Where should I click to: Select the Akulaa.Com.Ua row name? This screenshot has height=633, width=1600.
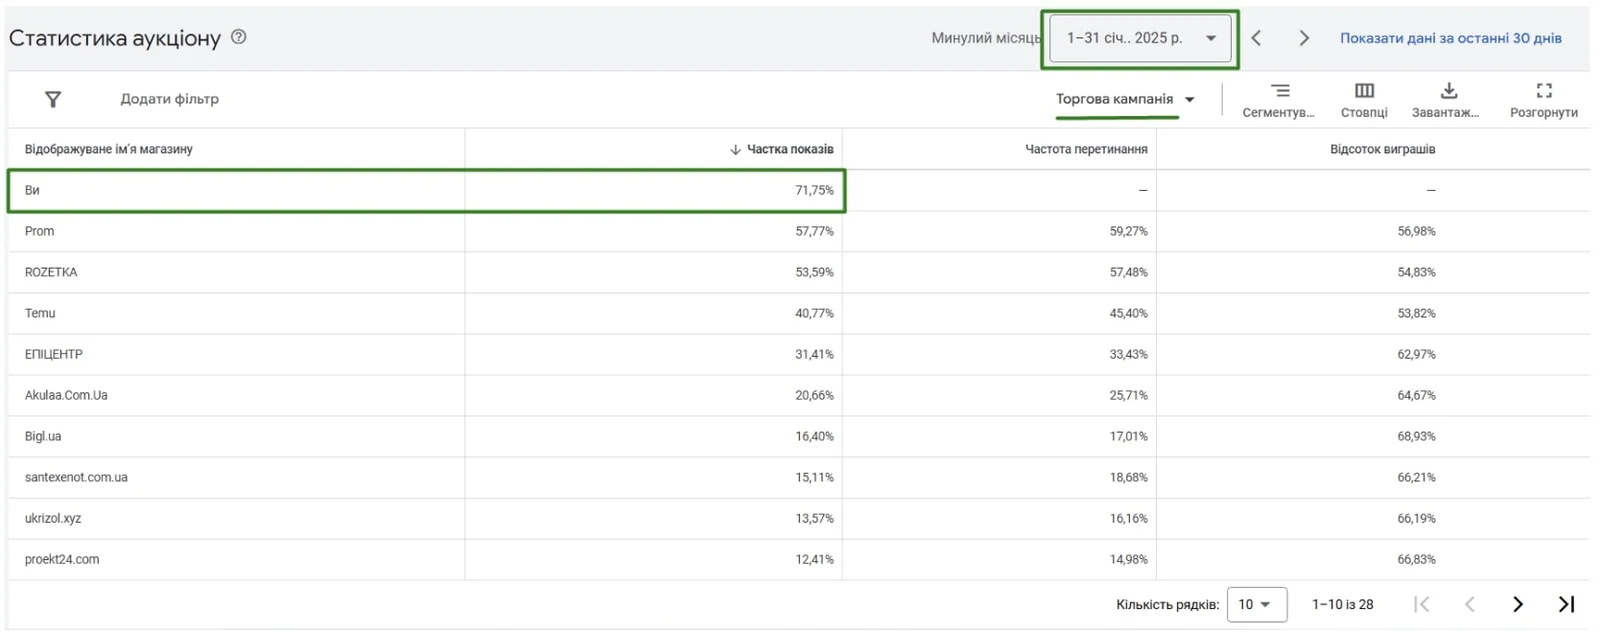(x=66, y=395)
